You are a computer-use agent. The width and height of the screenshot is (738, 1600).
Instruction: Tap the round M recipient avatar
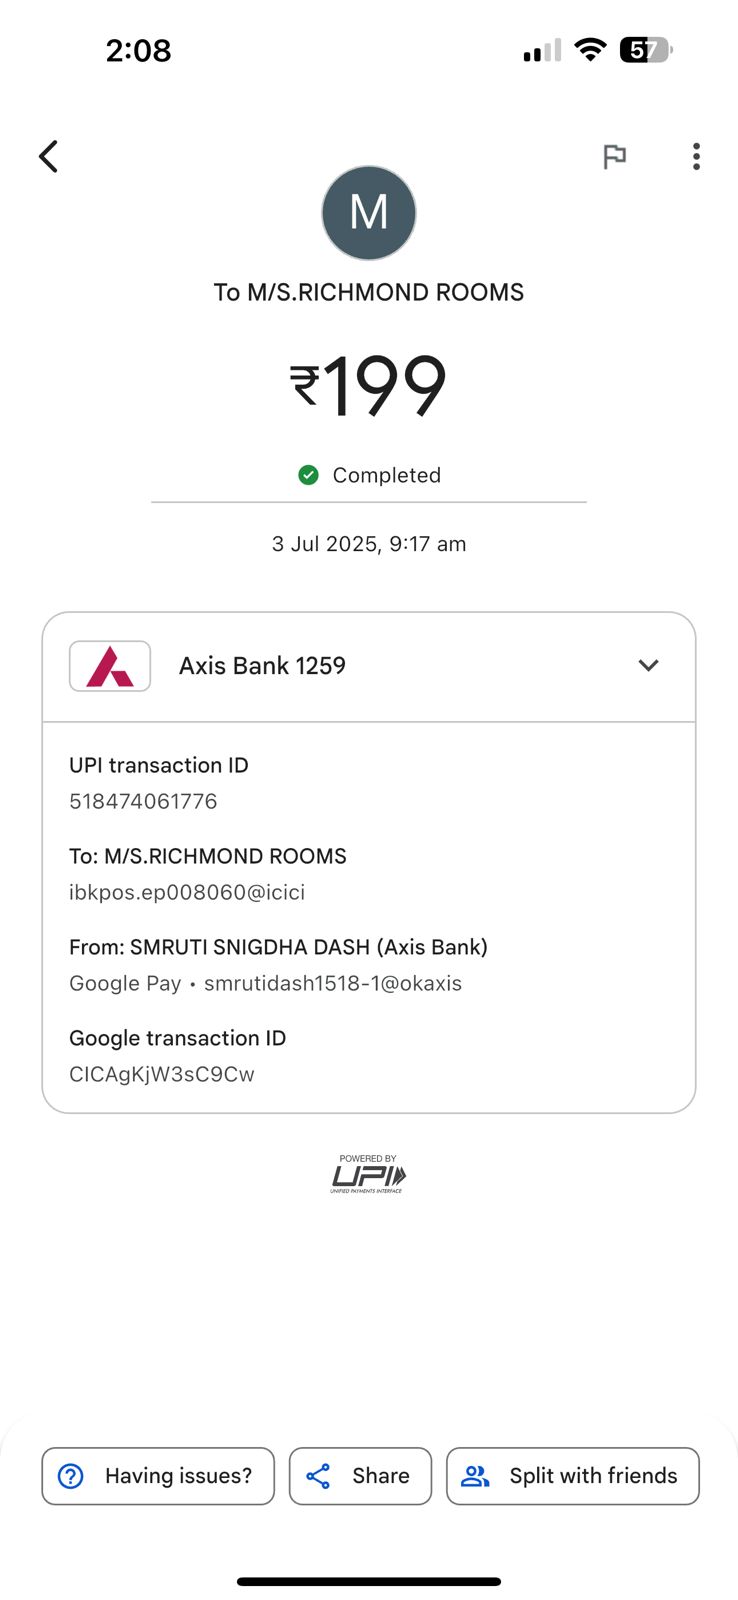[x=369, y=213]
